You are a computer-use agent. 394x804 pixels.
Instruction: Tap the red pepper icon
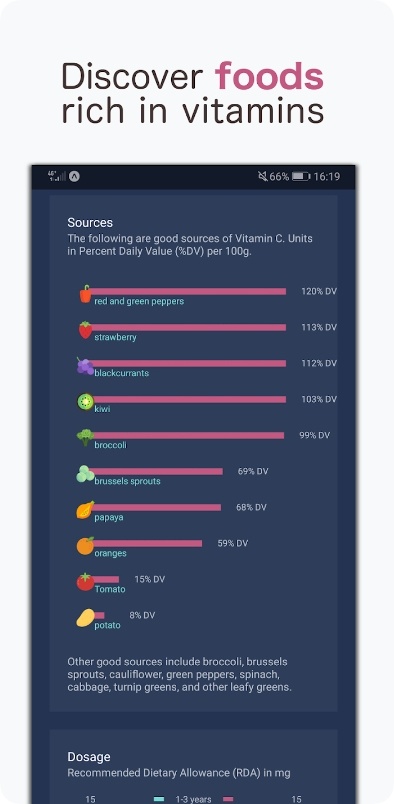pos(86,294)
